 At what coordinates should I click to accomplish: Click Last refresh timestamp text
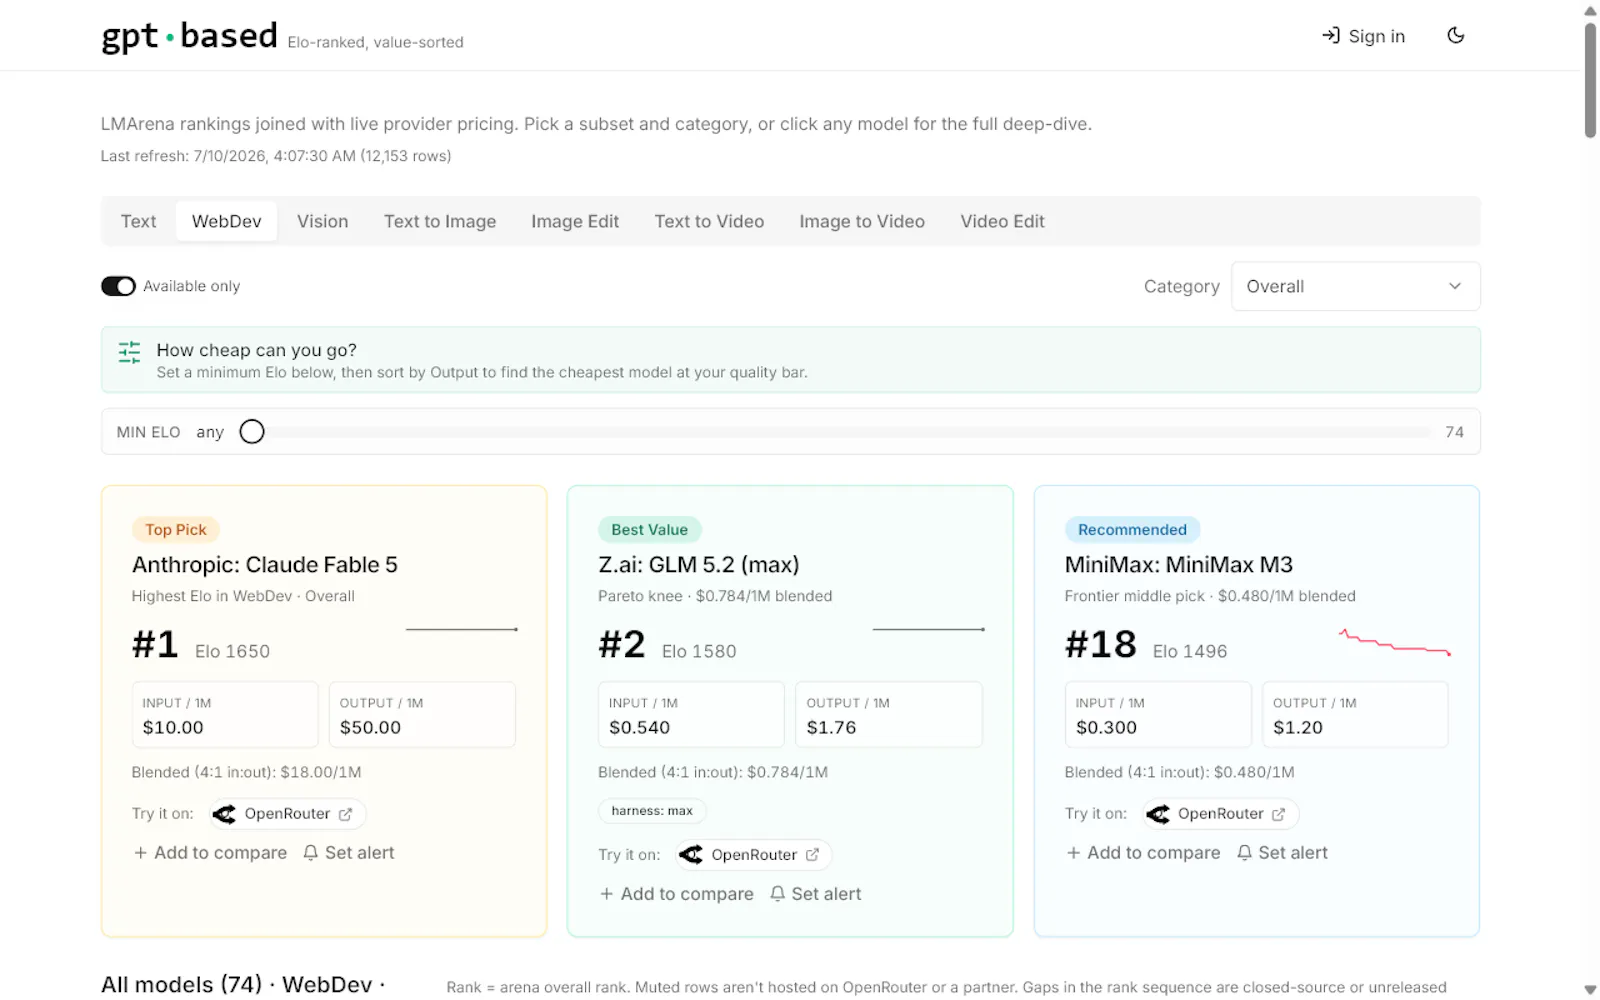tap(276, 156)
